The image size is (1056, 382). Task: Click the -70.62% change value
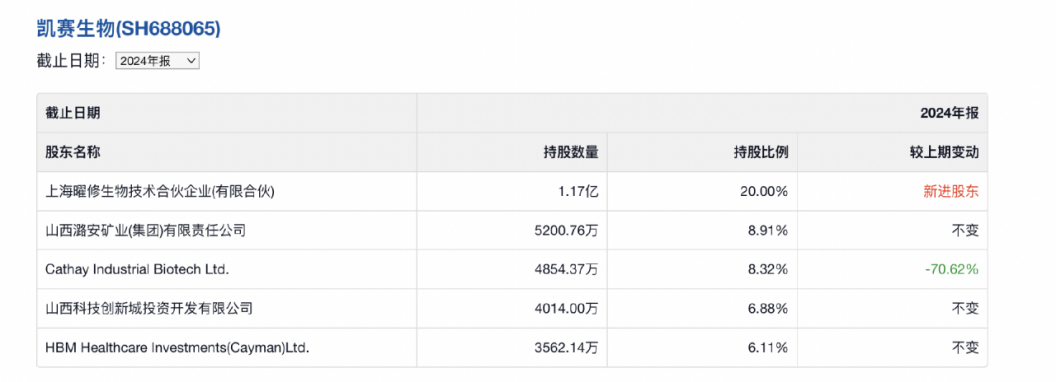951,269
